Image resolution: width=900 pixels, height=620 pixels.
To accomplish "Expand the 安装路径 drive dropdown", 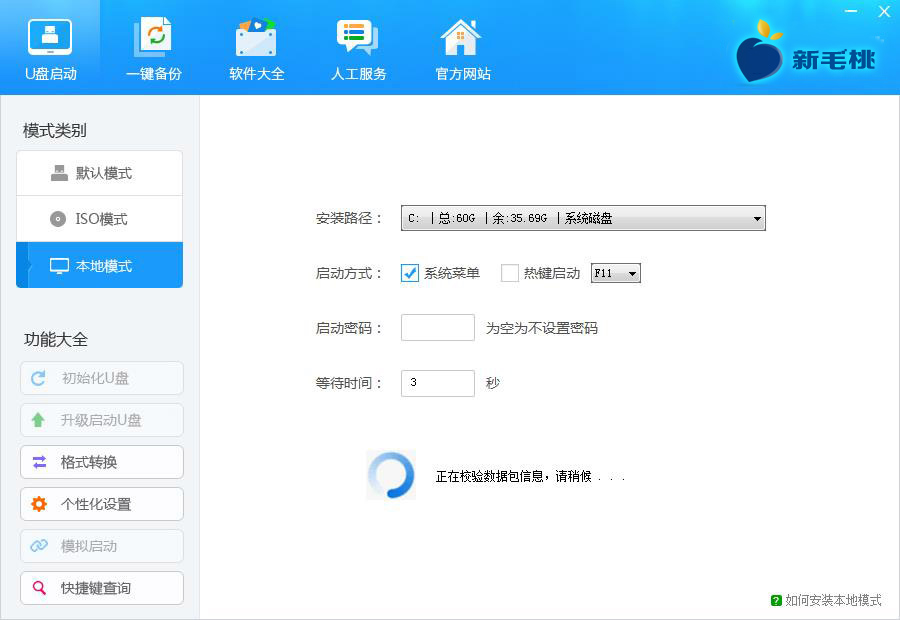I will (x=583, y=218).
